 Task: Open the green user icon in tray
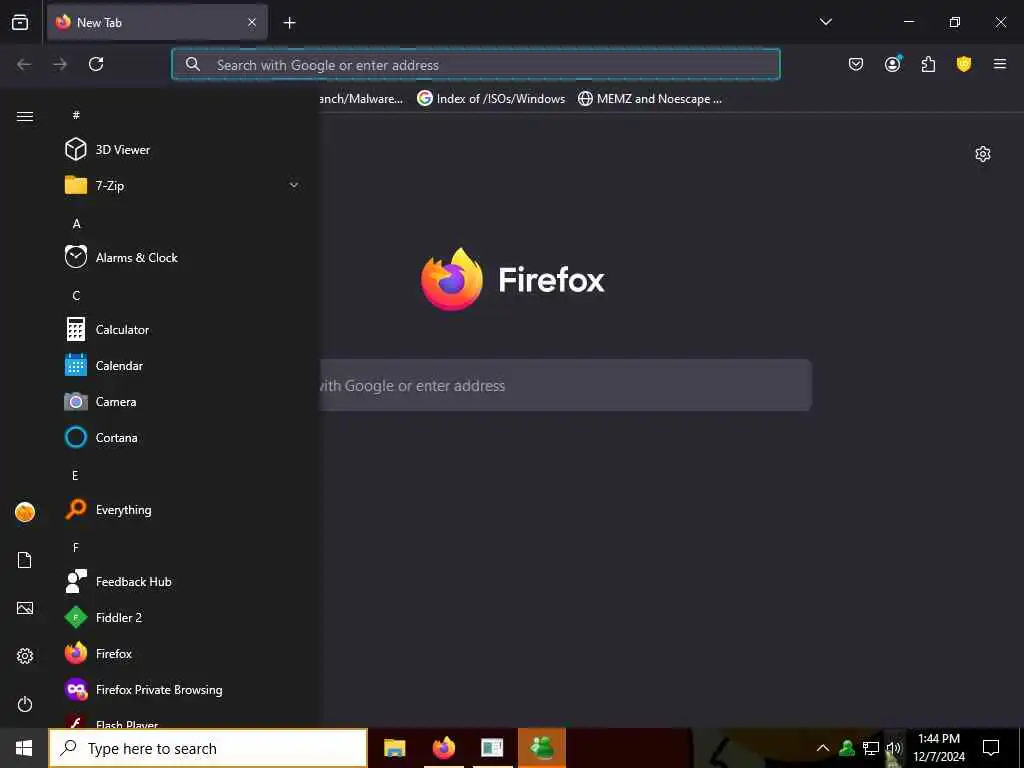pyautogui.click(x=847, y=748)
